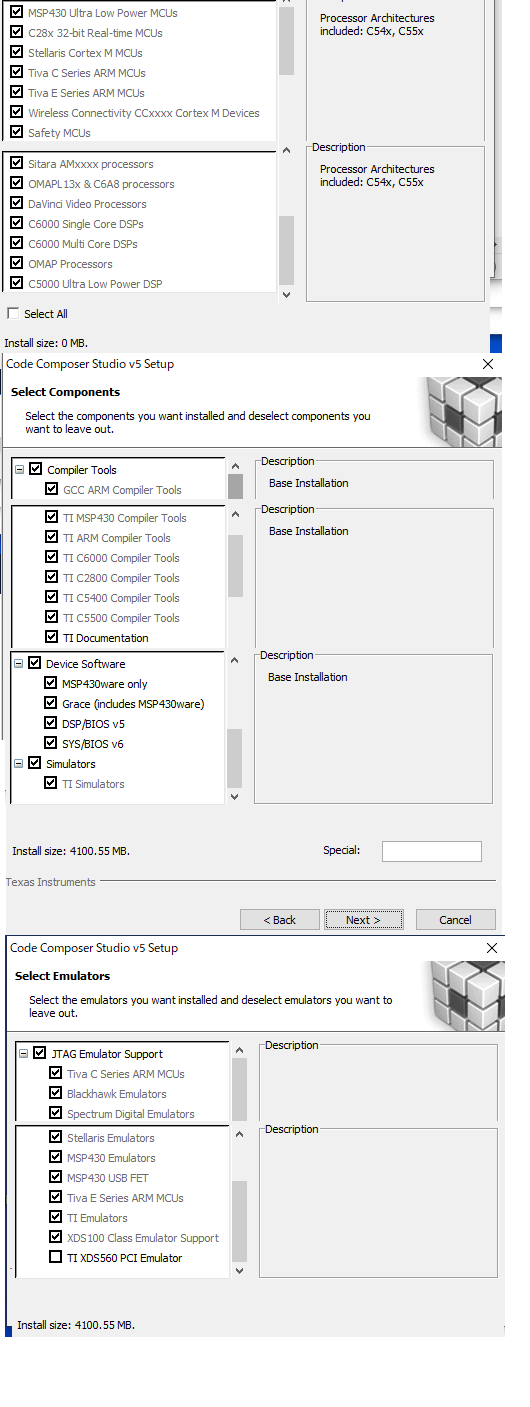
Task: Toggle Stellaris Cortex M MCUs checkbox
Action: coord(16,53)
